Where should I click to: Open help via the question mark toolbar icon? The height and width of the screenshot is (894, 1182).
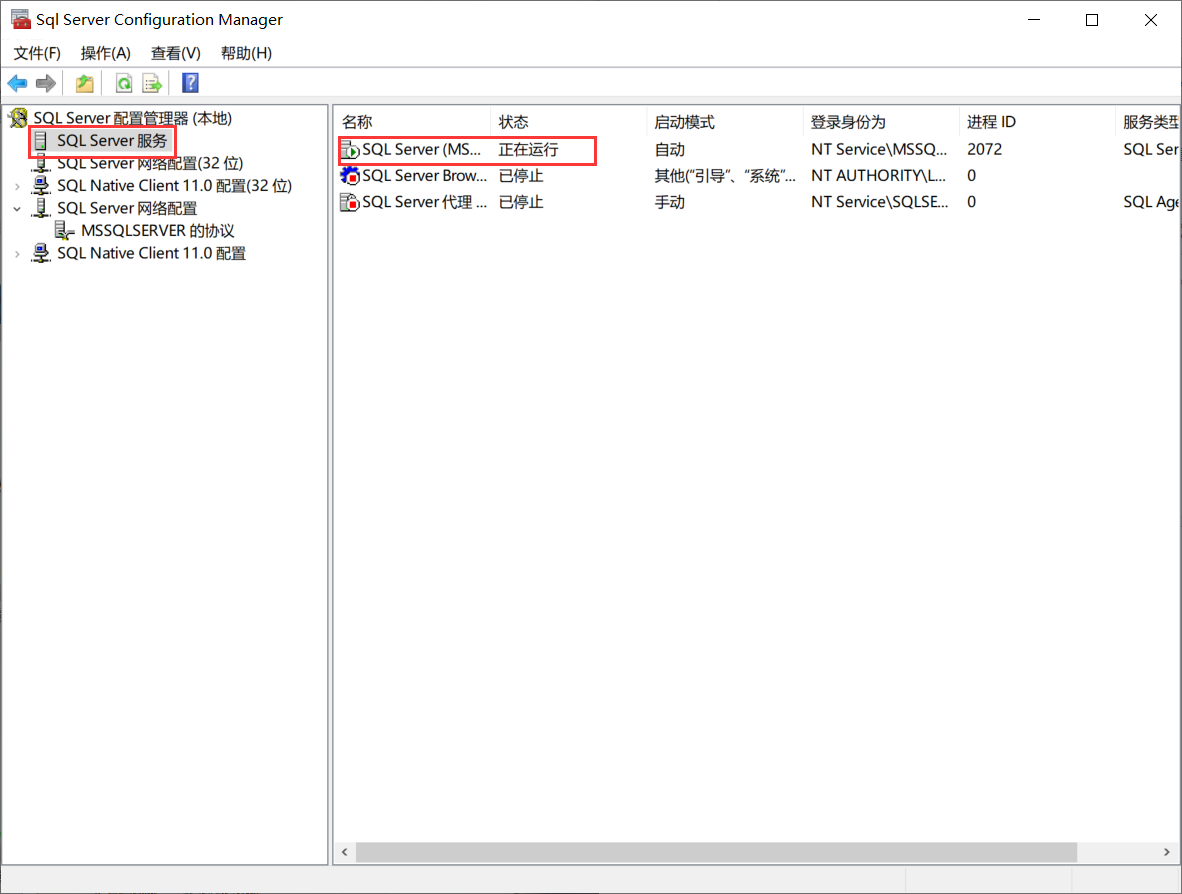coord(189,82)
